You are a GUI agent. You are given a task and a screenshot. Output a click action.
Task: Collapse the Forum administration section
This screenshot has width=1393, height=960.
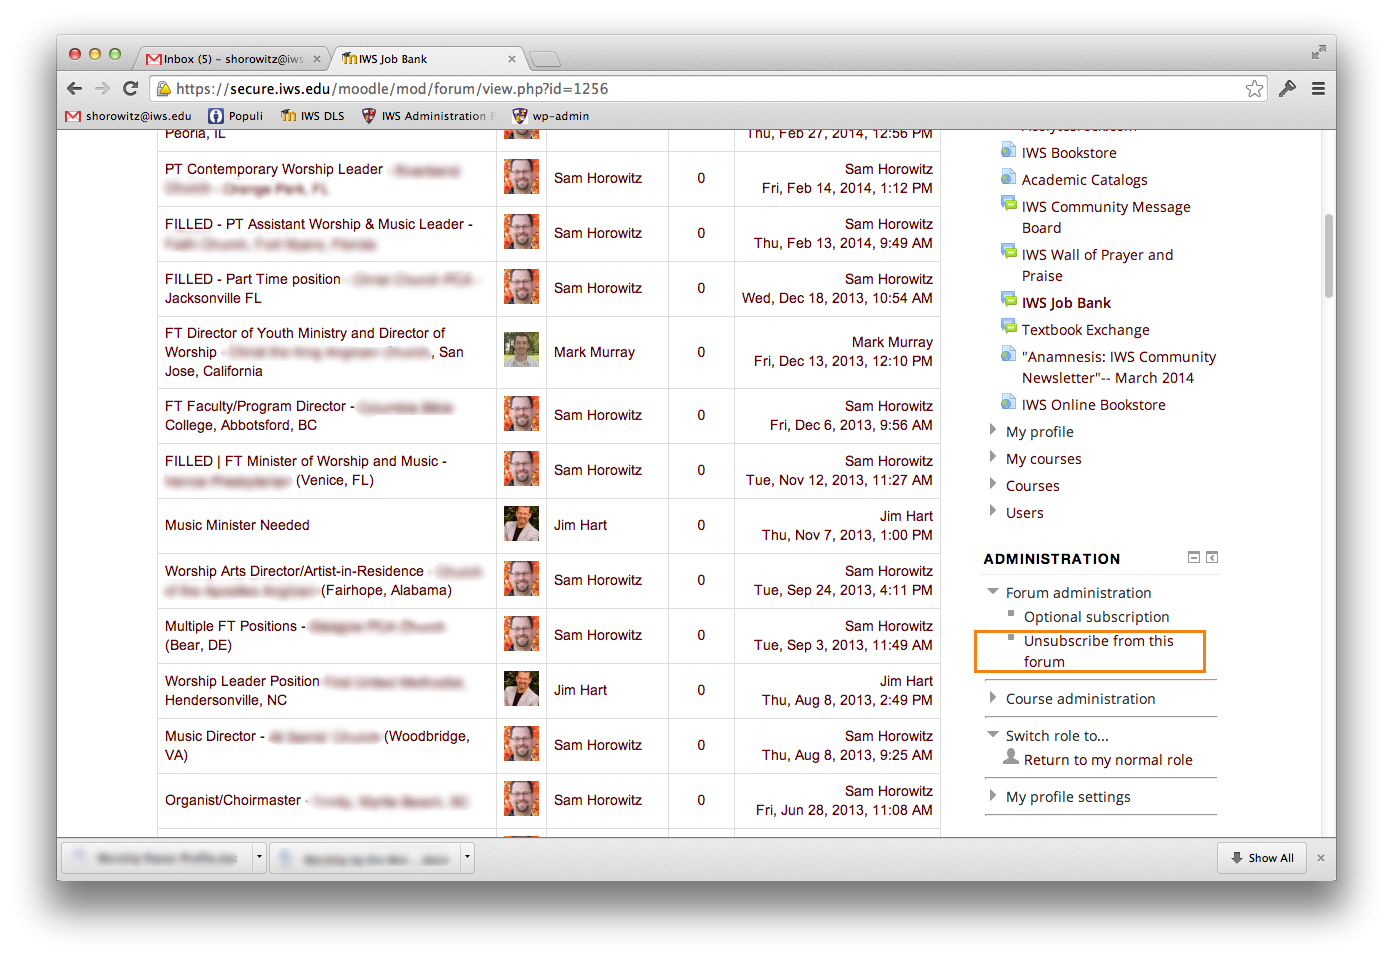[x=993, y=592]
